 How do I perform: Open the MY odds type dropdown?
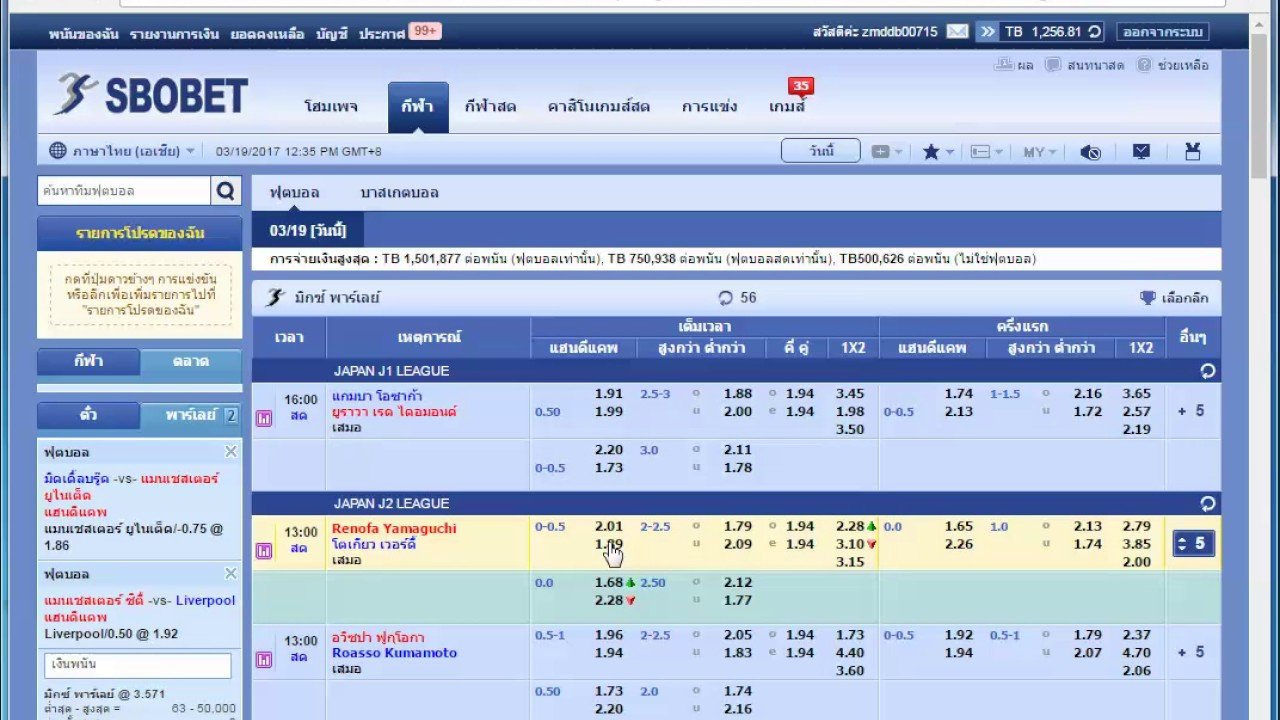pyautogui.click(x=1039, y=152)
